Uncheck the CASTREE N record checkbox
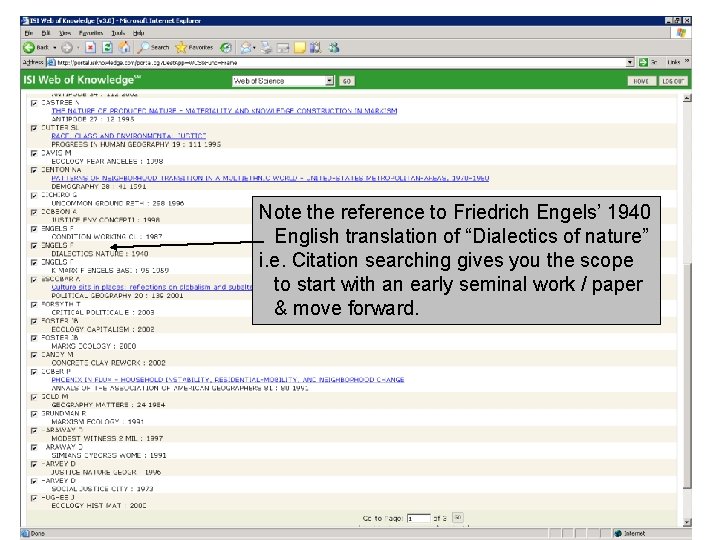Screen dimensions: 720x540 [x=34, y=103]
